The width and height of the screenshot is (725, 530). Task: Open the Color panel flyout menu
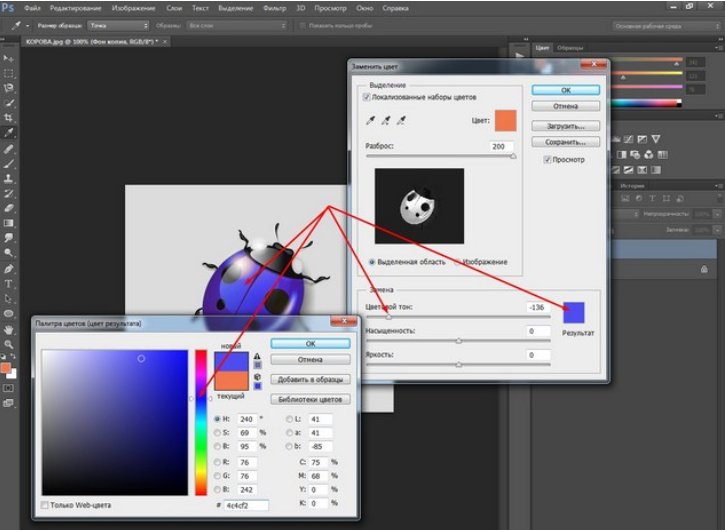click(x=718, y=48)
